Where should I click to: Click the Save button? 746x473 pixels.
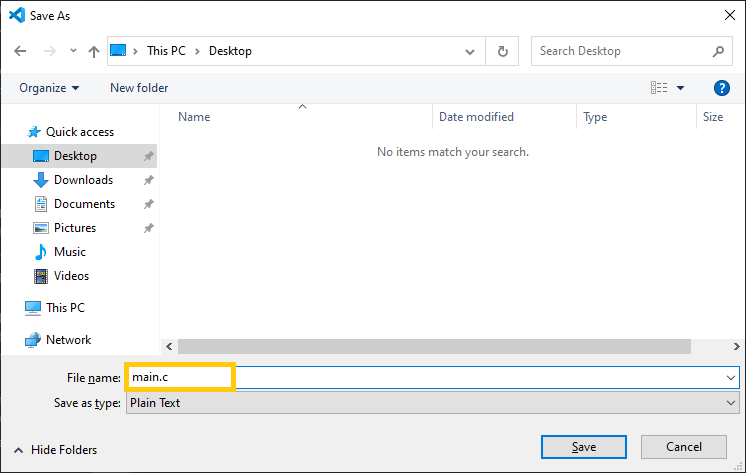[584, 447]
